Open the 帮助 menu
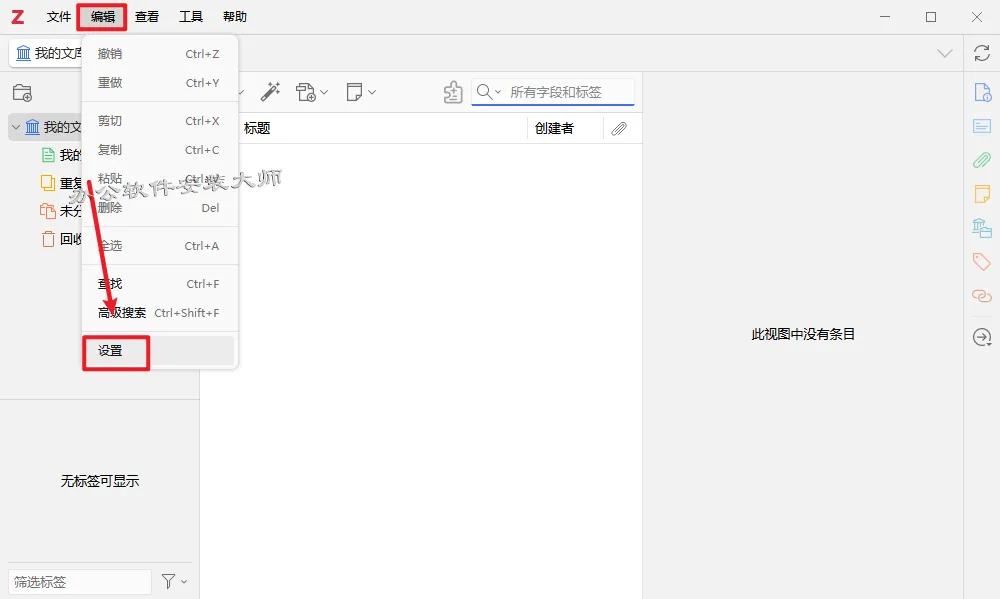Image resolution: width=1000 pixels, height=599 pixels. tap(235, 17)
